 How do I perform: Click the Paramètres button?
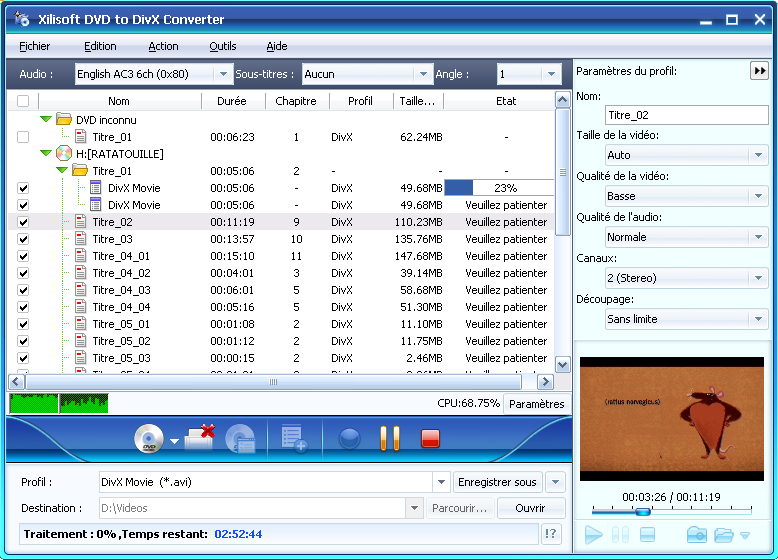[x=537, y=404]
